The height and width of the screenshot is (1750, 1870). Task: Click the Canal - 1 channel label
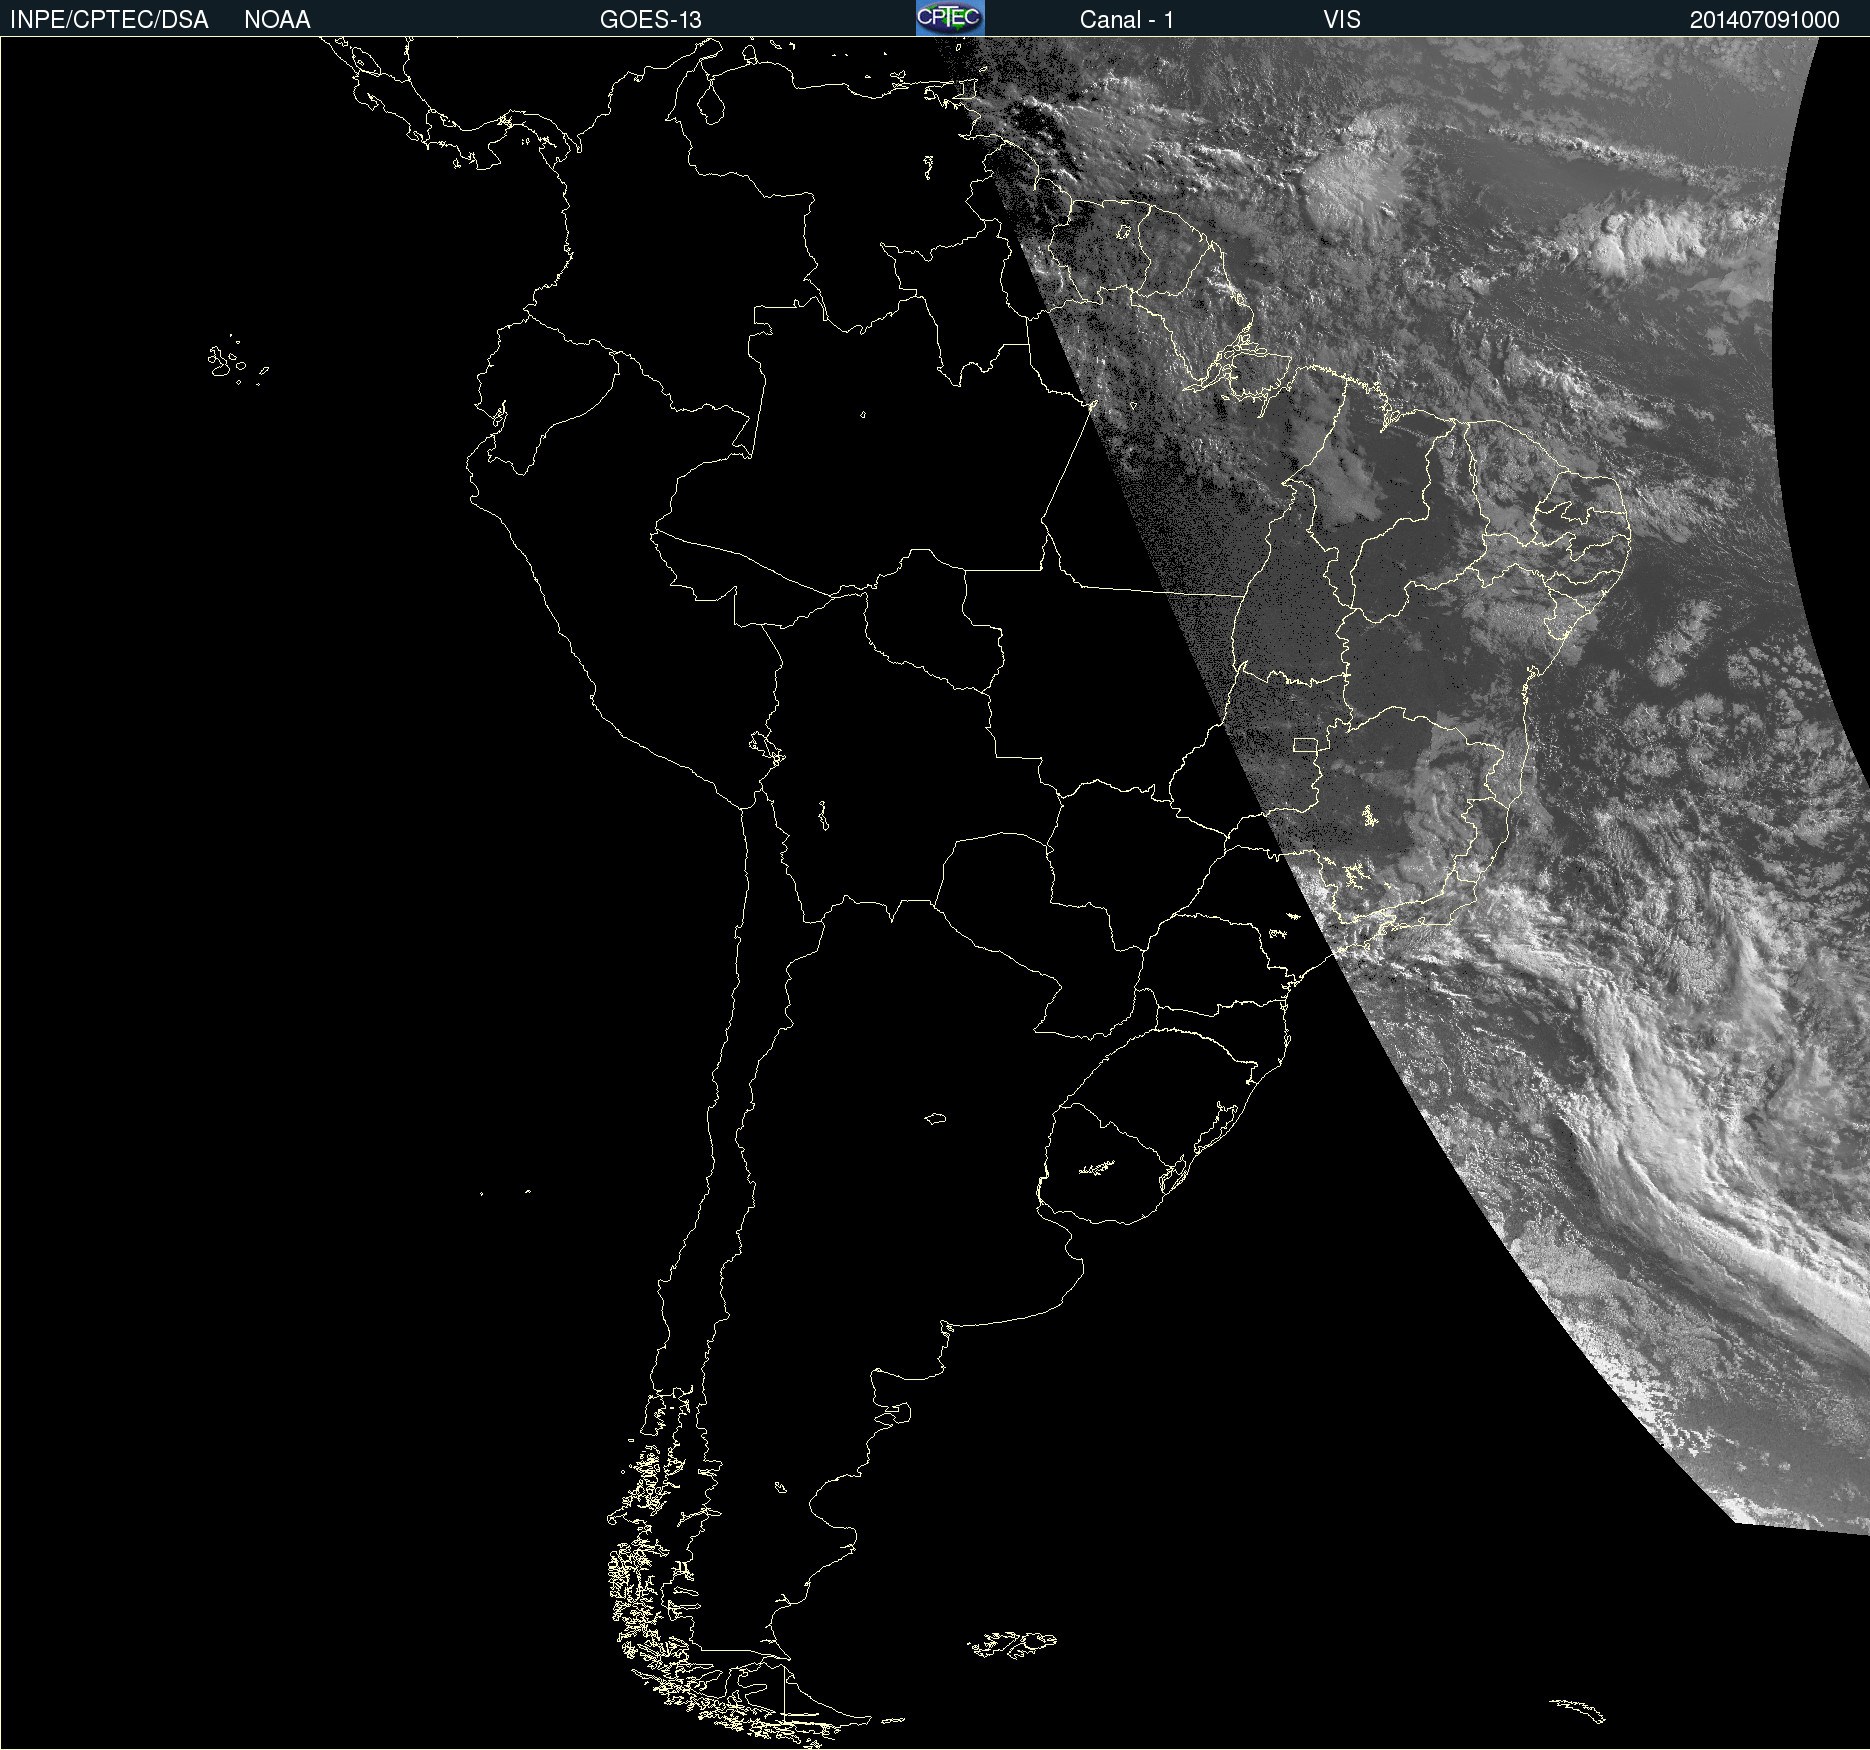[1127, 20]
